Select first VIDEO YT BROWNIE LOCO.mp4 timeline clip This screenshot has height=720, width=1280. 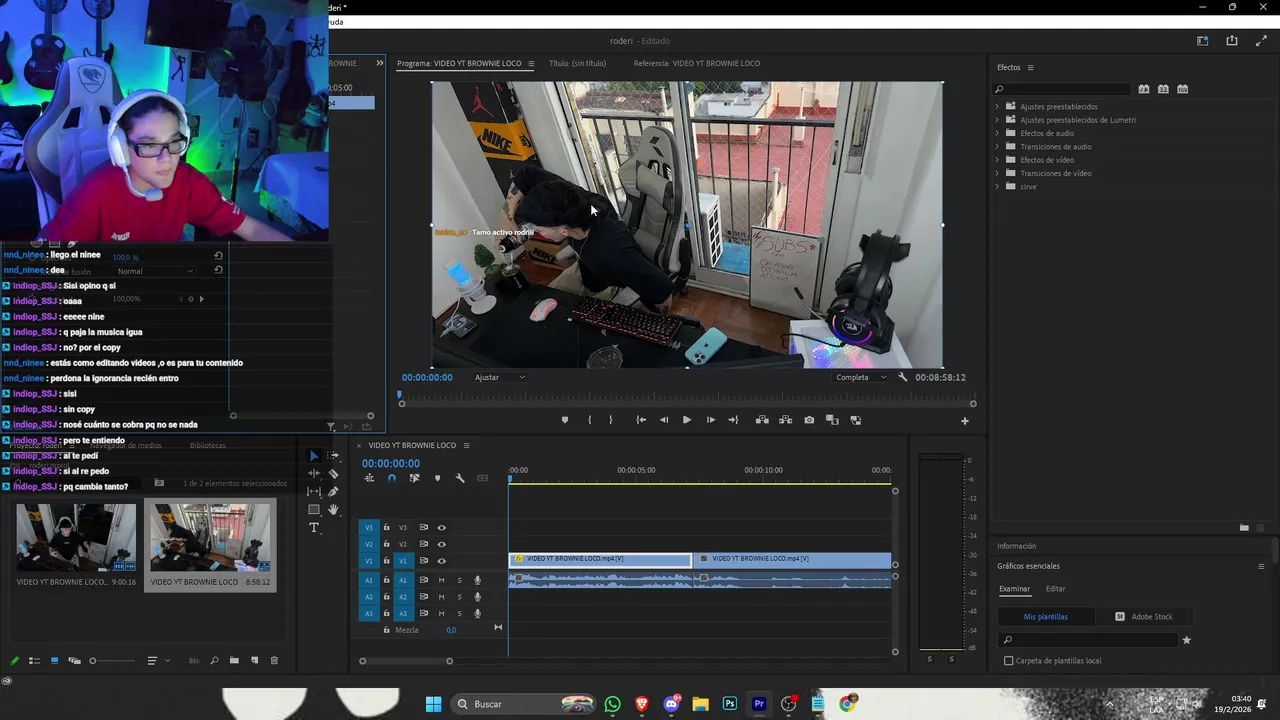coord(600,559)
